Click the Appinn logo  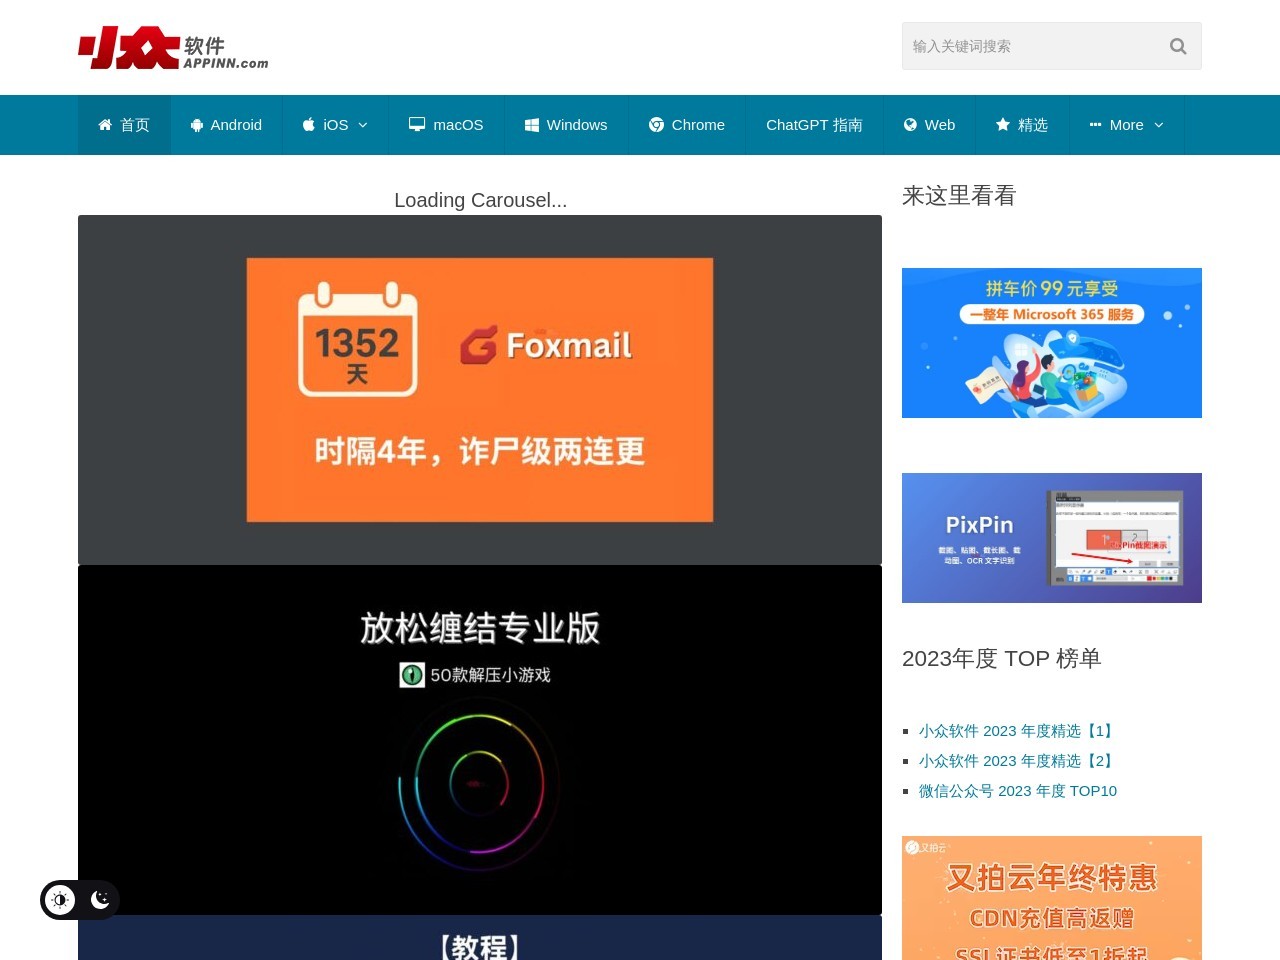coord(172,46)
